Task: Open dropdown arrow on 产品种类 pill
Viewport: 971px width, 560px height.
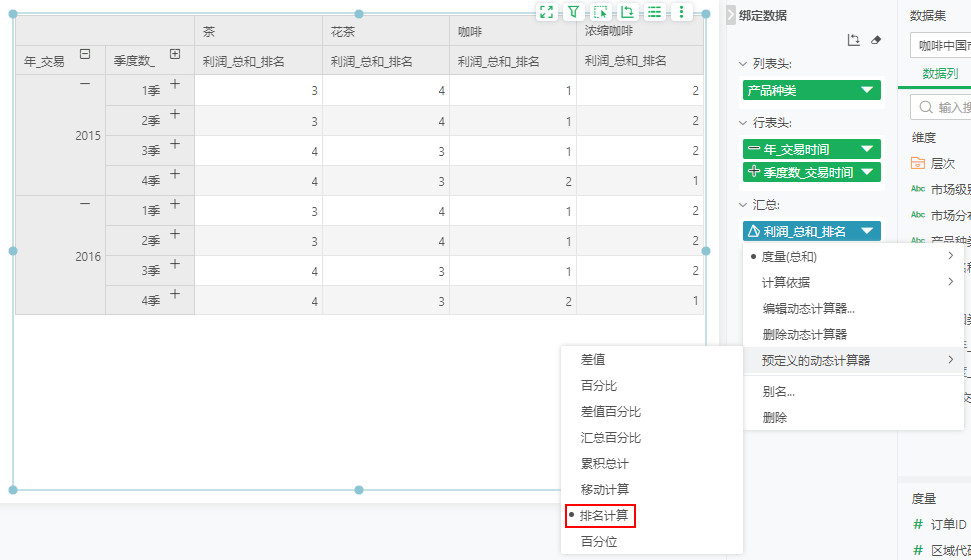Action: coord(867,90)
